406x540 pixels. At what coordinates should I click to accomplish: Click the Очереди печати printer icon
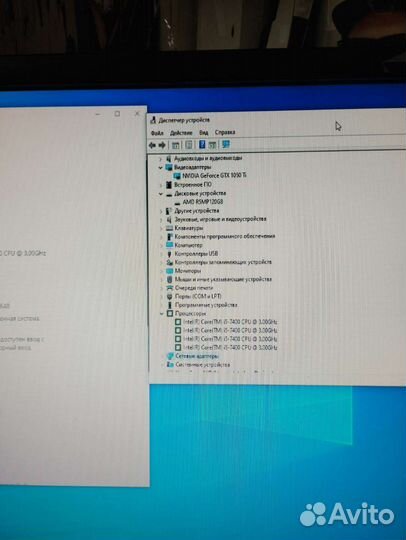(169, 288)
